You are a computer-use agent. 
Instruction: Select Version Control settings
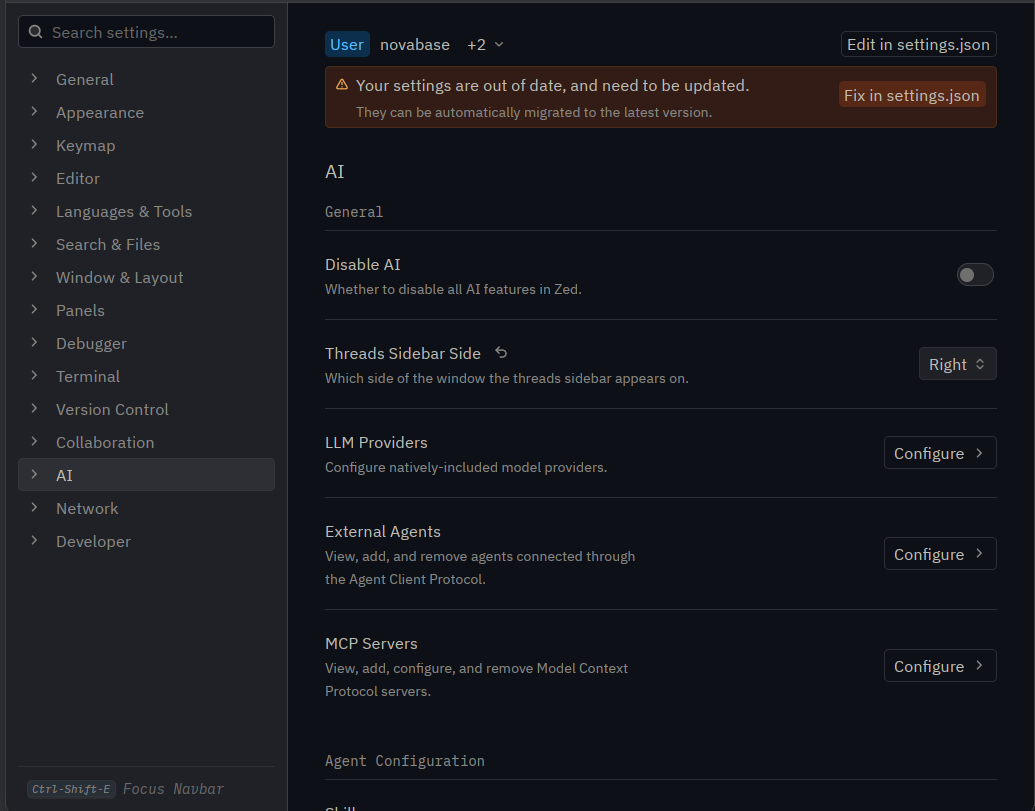pos(146,409)
